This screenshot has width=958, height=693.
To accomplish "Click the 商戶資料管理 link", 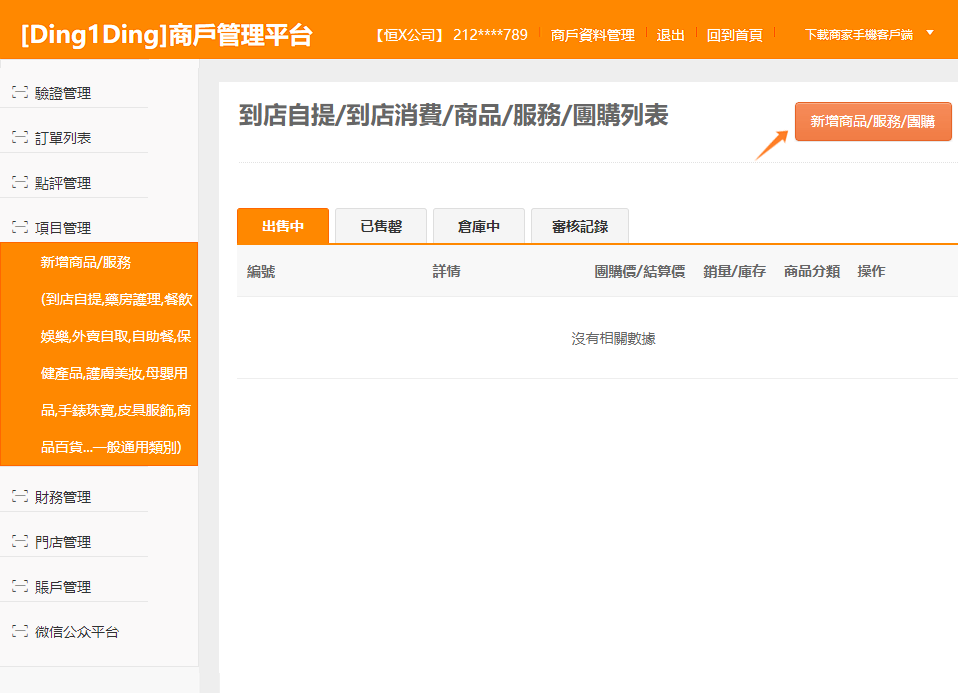I will (x=592, y=35).
